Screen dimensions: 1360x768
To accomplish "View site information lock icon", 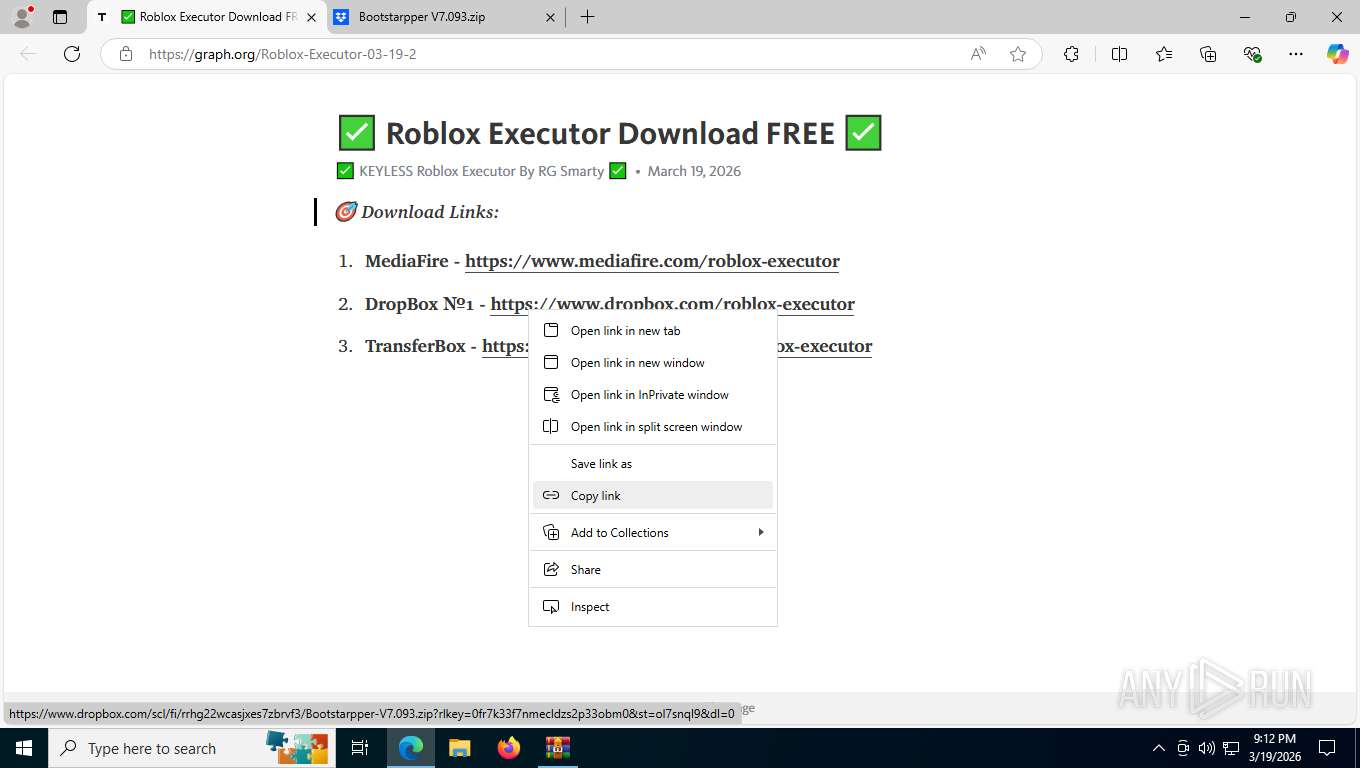I will (126, 54).
